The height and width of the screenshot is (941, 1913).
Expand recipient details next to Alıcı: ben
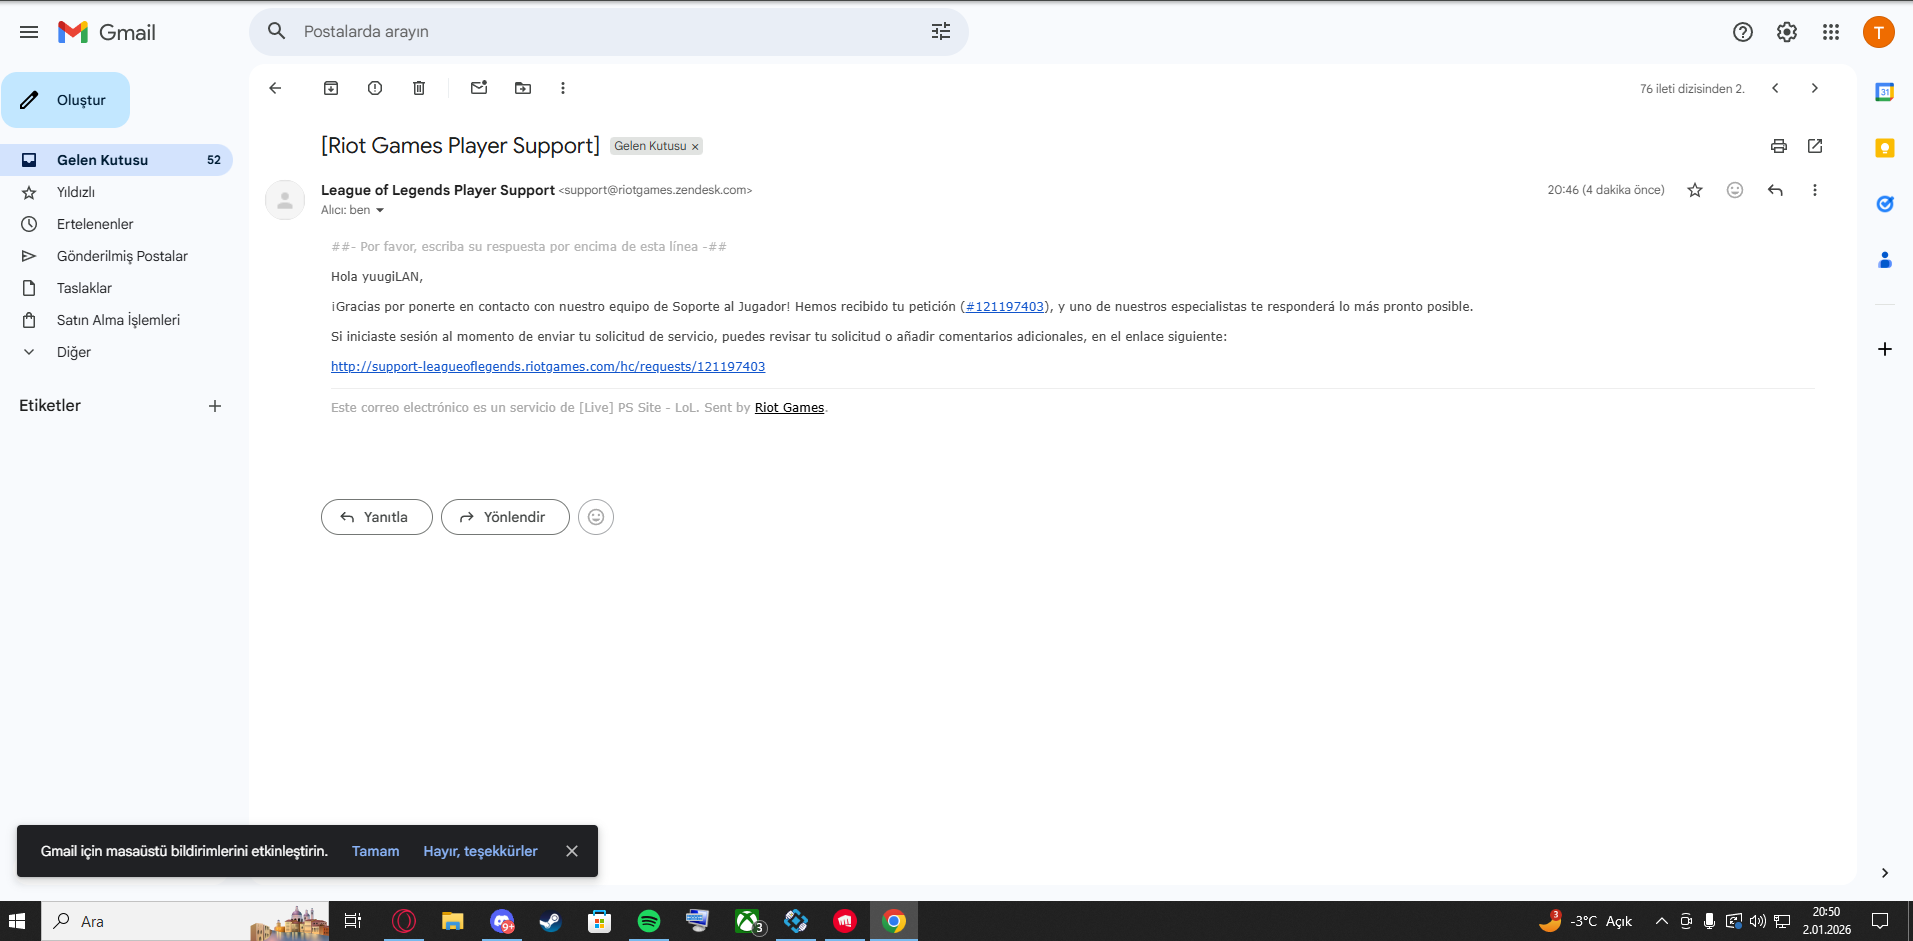tap(380, 210)
